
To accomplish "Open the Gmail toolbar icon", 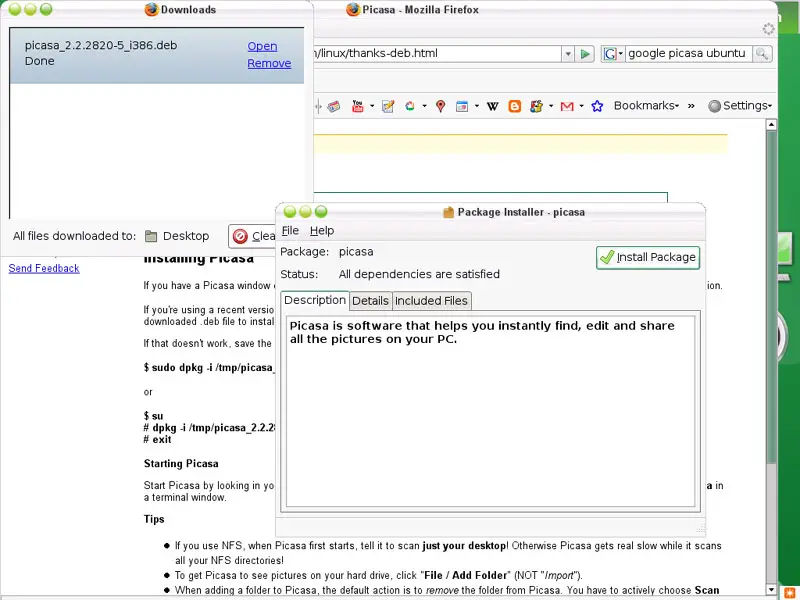I will tap(567, 106).
